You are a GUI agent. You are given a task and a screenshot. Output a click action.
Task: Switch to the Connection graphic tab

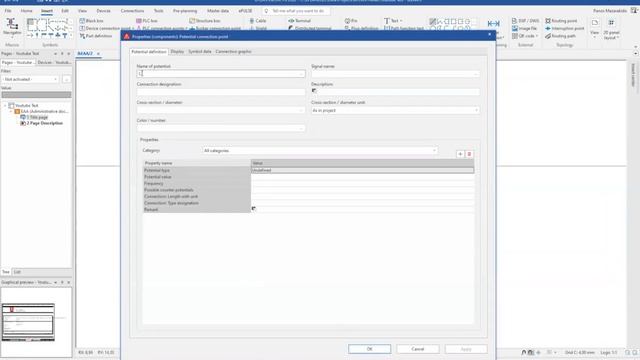[x=233, y=51]
